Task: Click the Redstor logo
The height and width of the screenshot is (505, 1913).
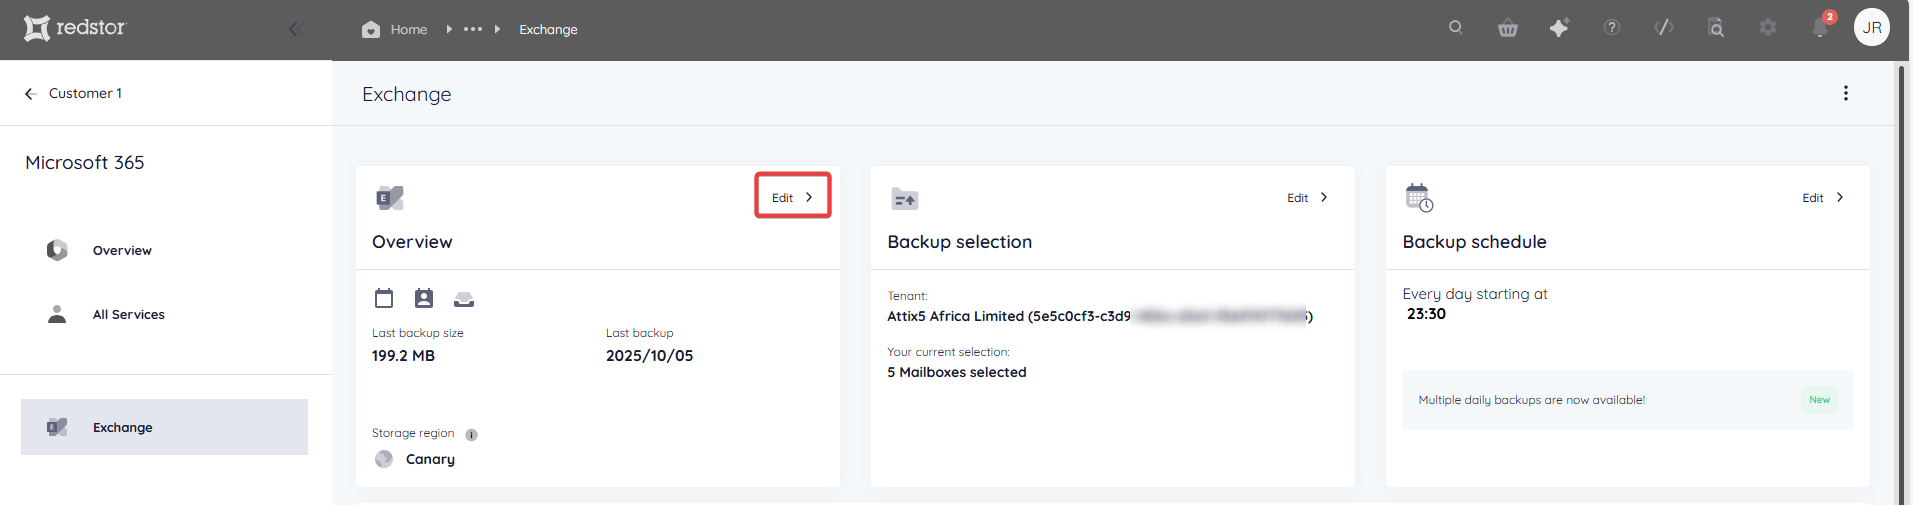Action: pos(75,28)
